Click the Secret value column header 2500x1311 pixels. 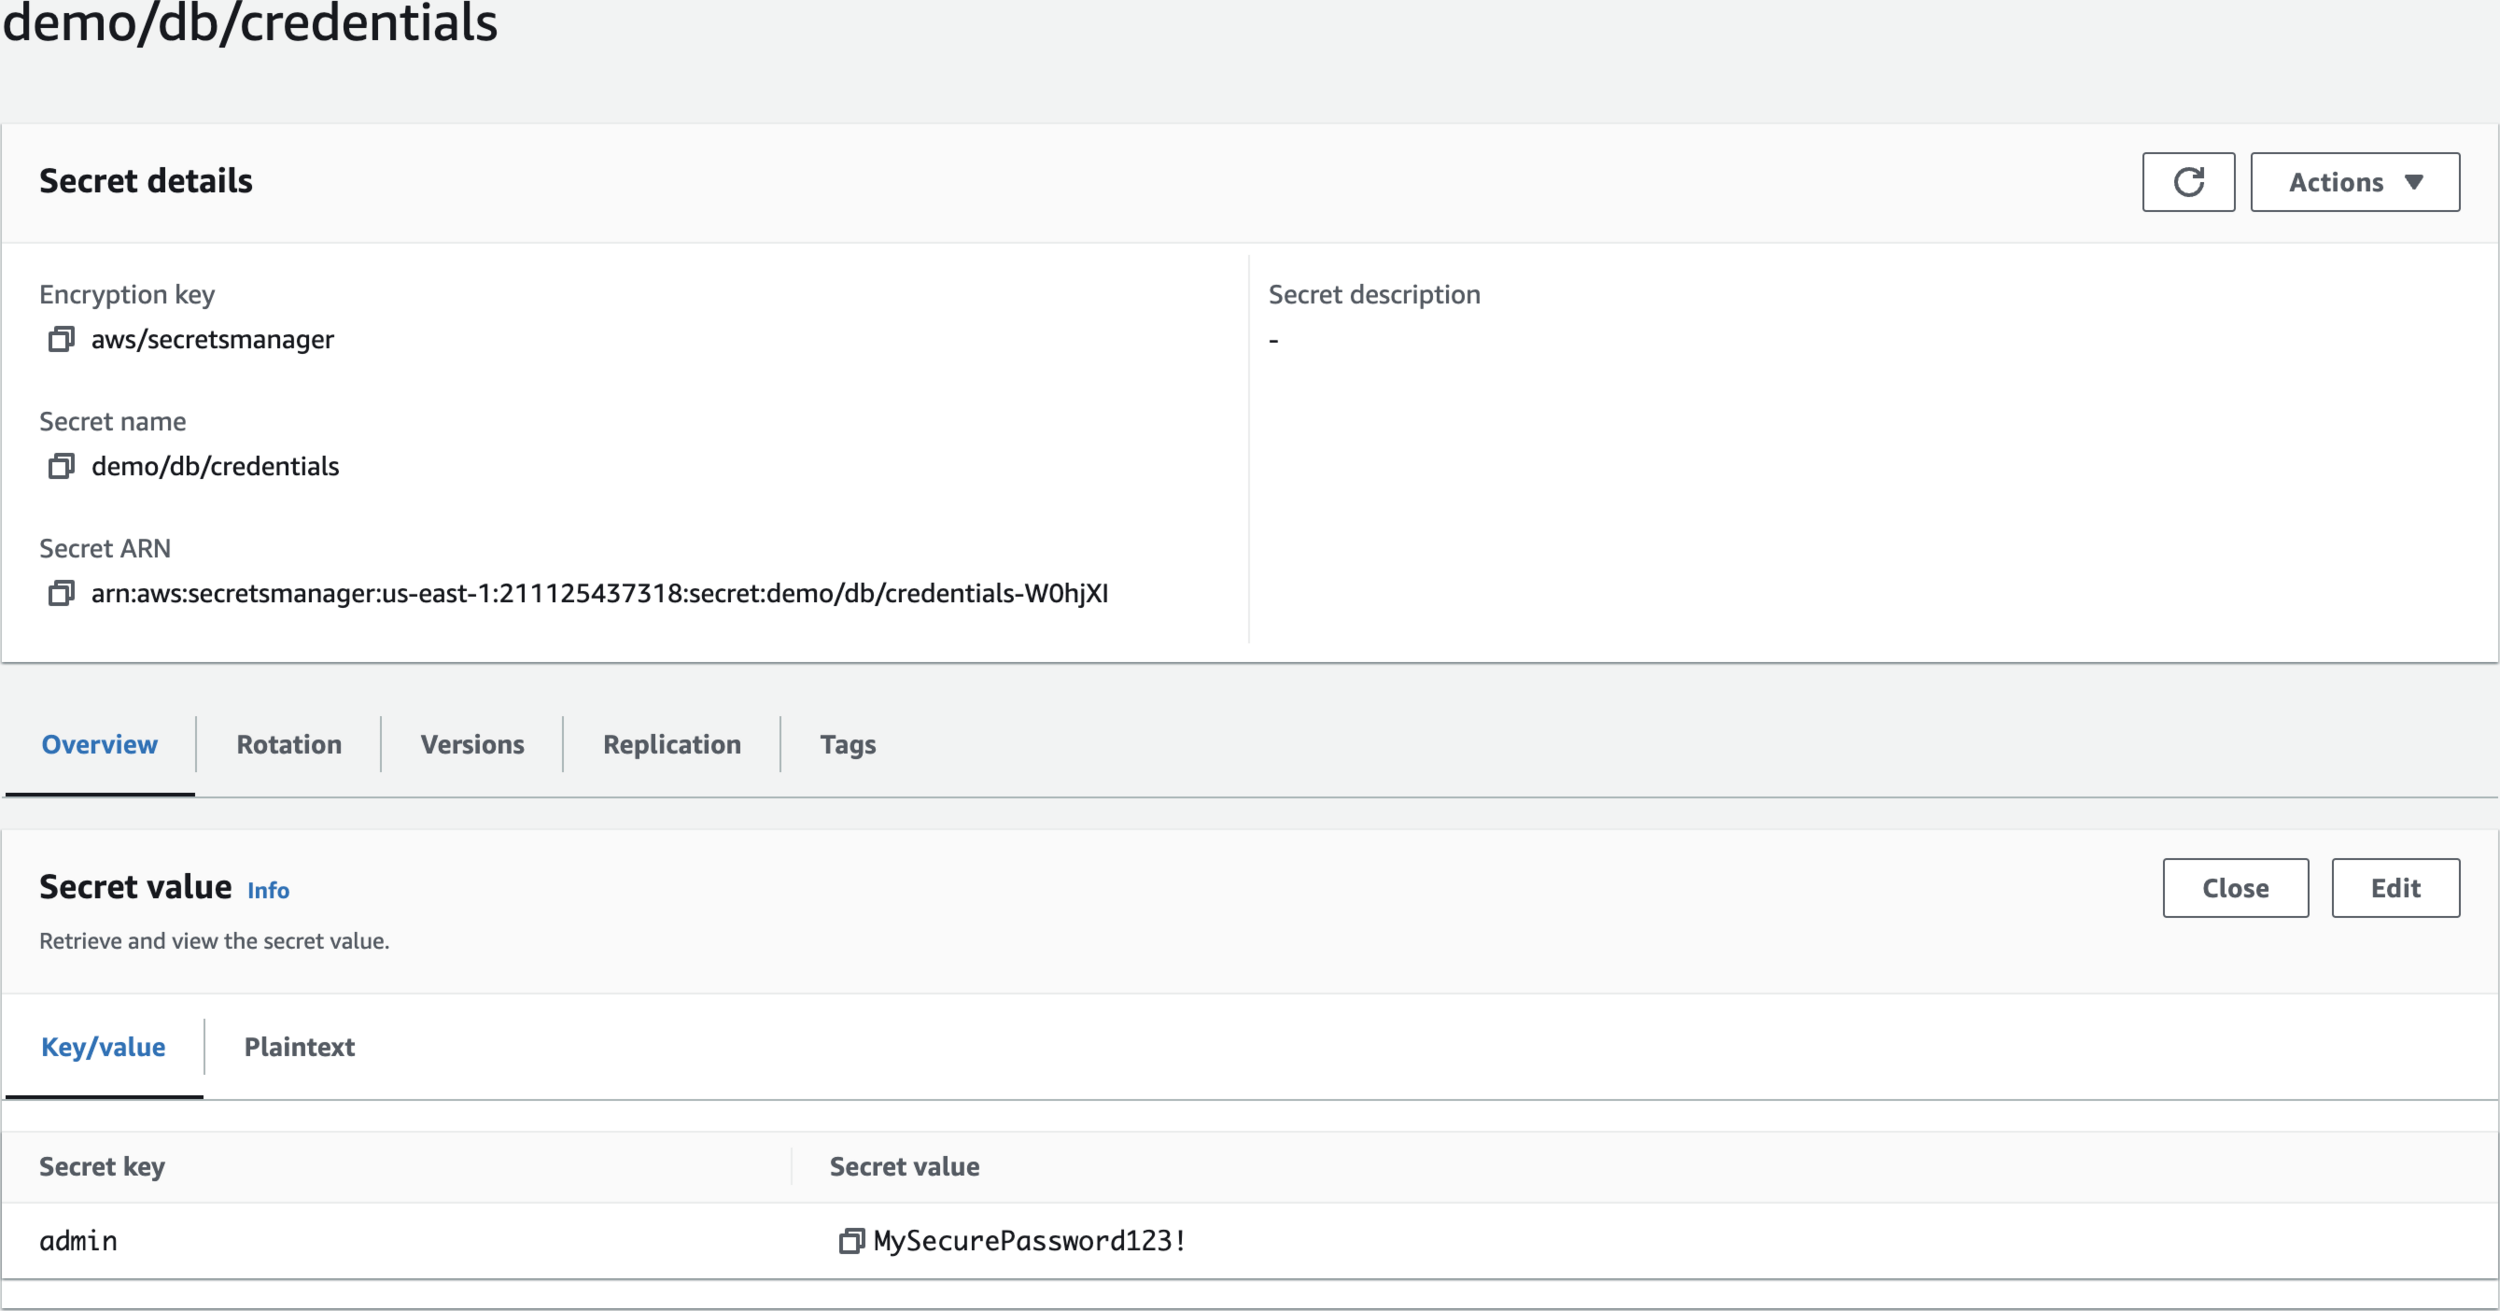click(904, 1167)
